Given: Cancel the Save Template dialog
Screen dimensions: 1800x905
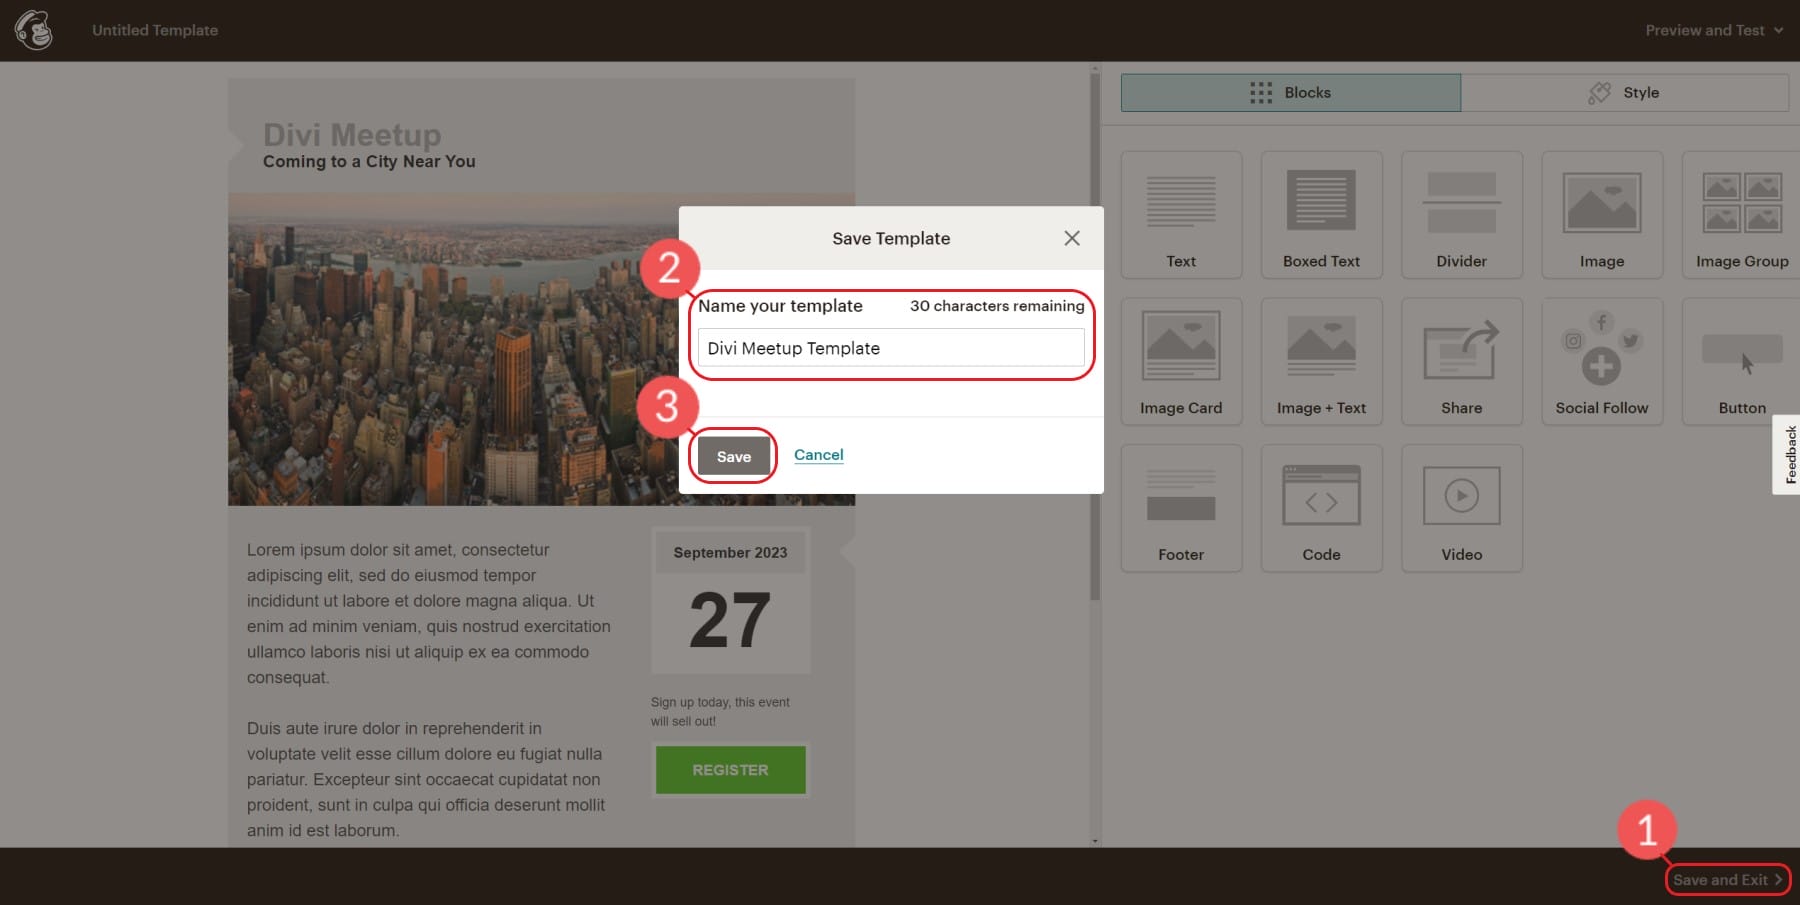Looking at the screenshot, I should [818, 454].
